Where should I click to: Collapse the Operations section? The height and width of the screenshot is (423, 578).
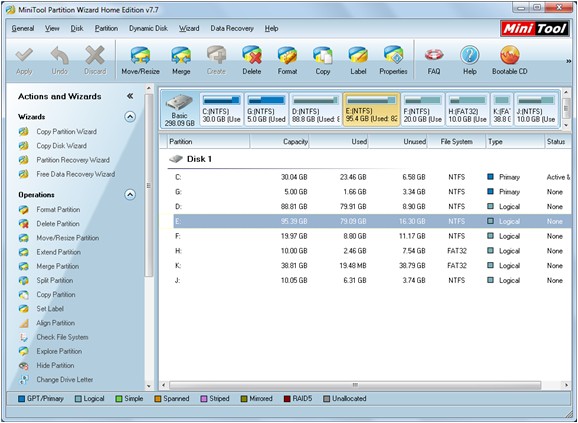(130, 195)
